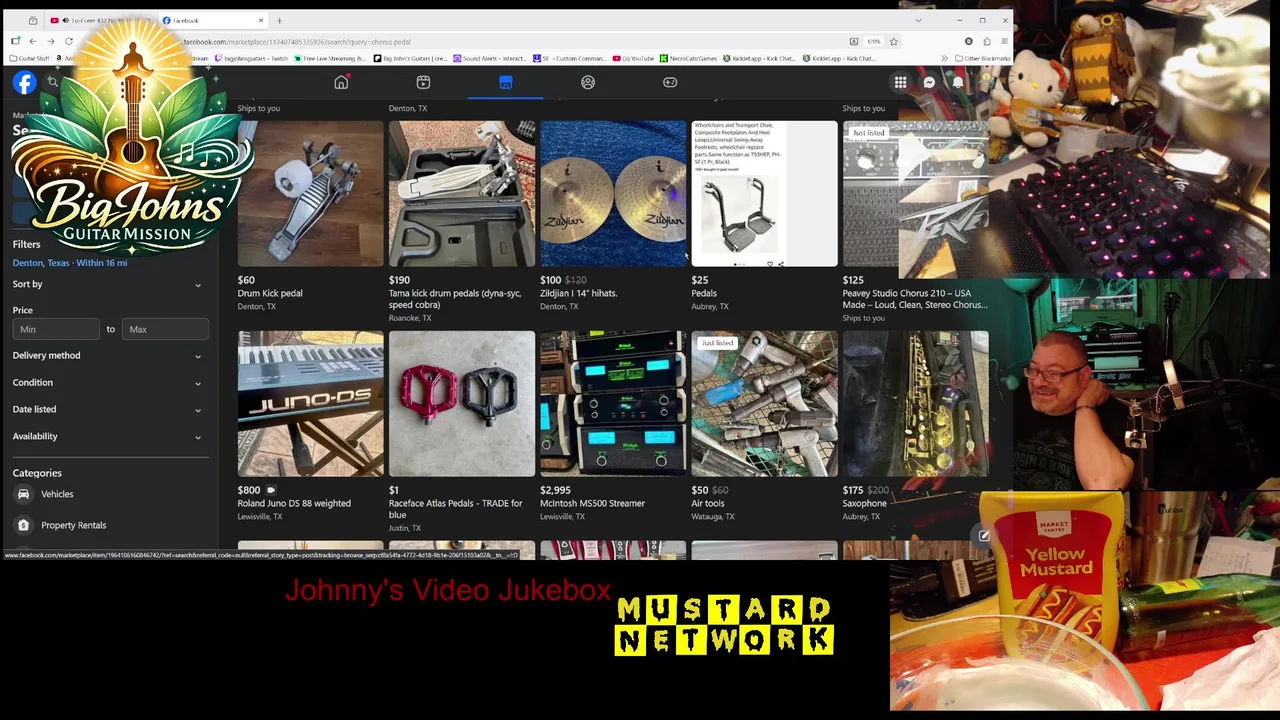Open the $60 Drum Kick pedal listing photo
This screenshot has width=1280, height=720.
(x=310, y=194)
